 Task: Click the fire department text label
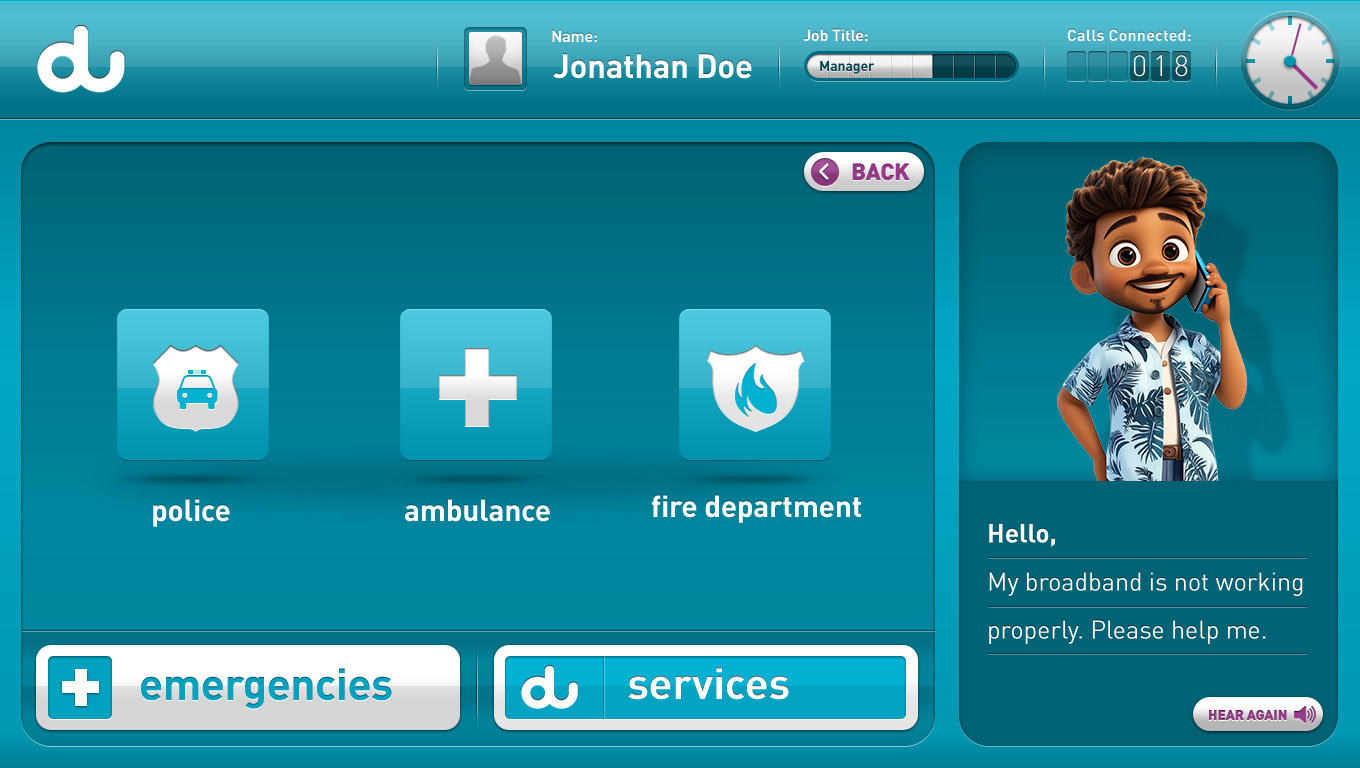click(x=756, y=507)
